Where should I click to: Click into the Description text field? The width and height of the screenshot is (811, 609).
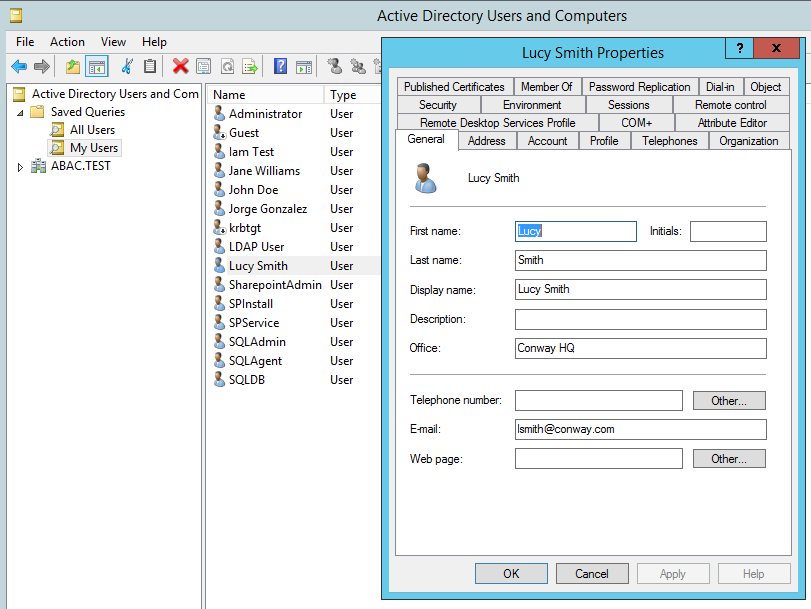click(640, 320)
